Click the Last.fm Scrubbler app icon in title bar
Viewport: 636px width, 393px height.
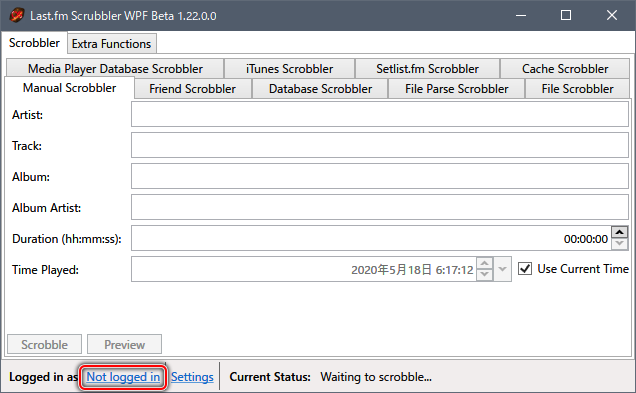click(17, 15)
